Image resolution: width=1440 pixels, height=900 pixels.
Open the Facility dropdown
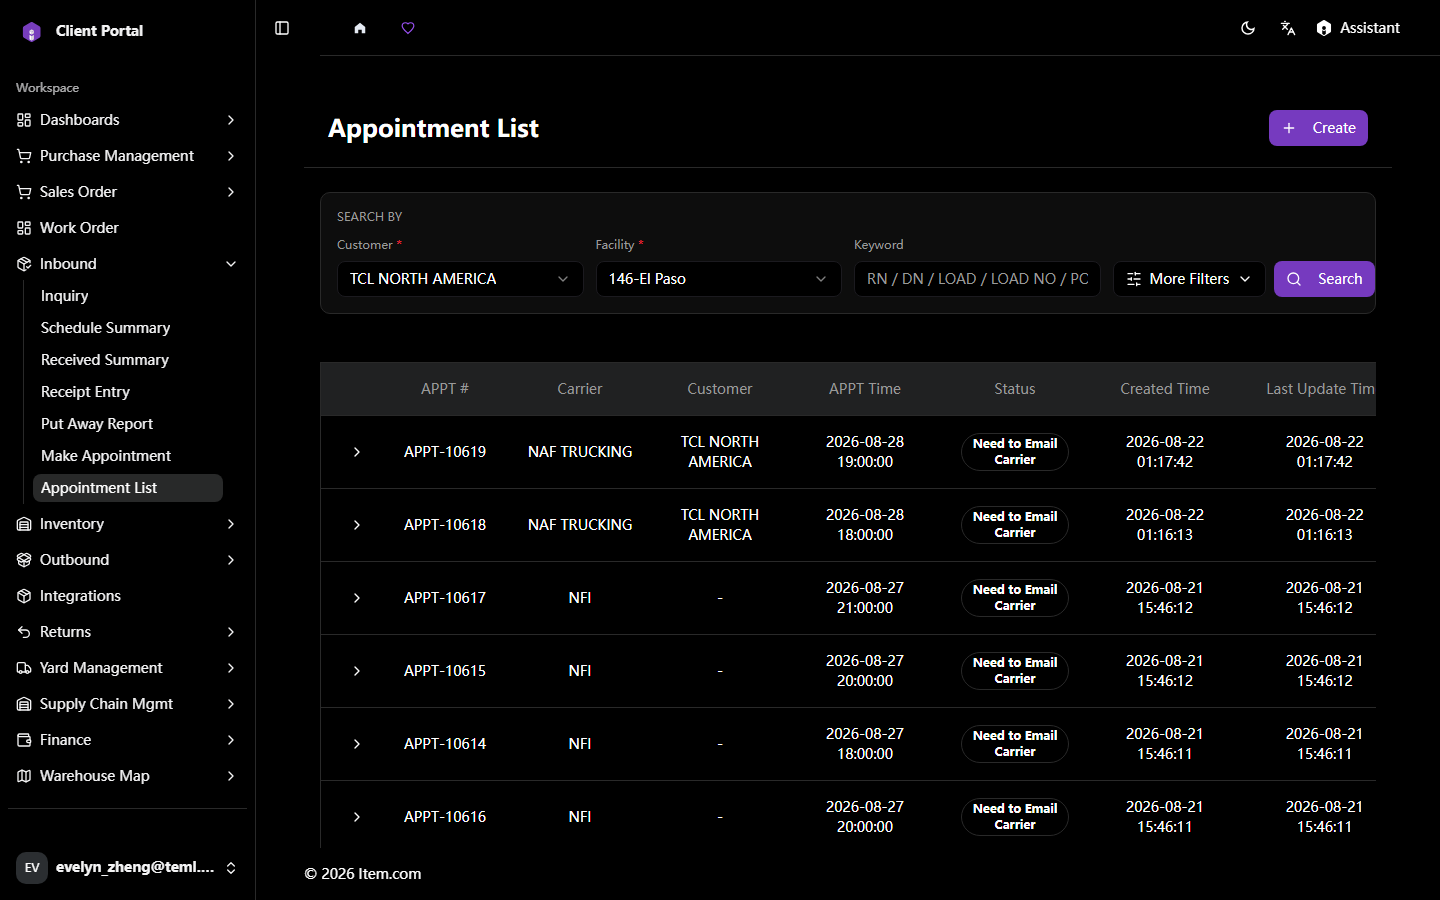tap(718, 279)
